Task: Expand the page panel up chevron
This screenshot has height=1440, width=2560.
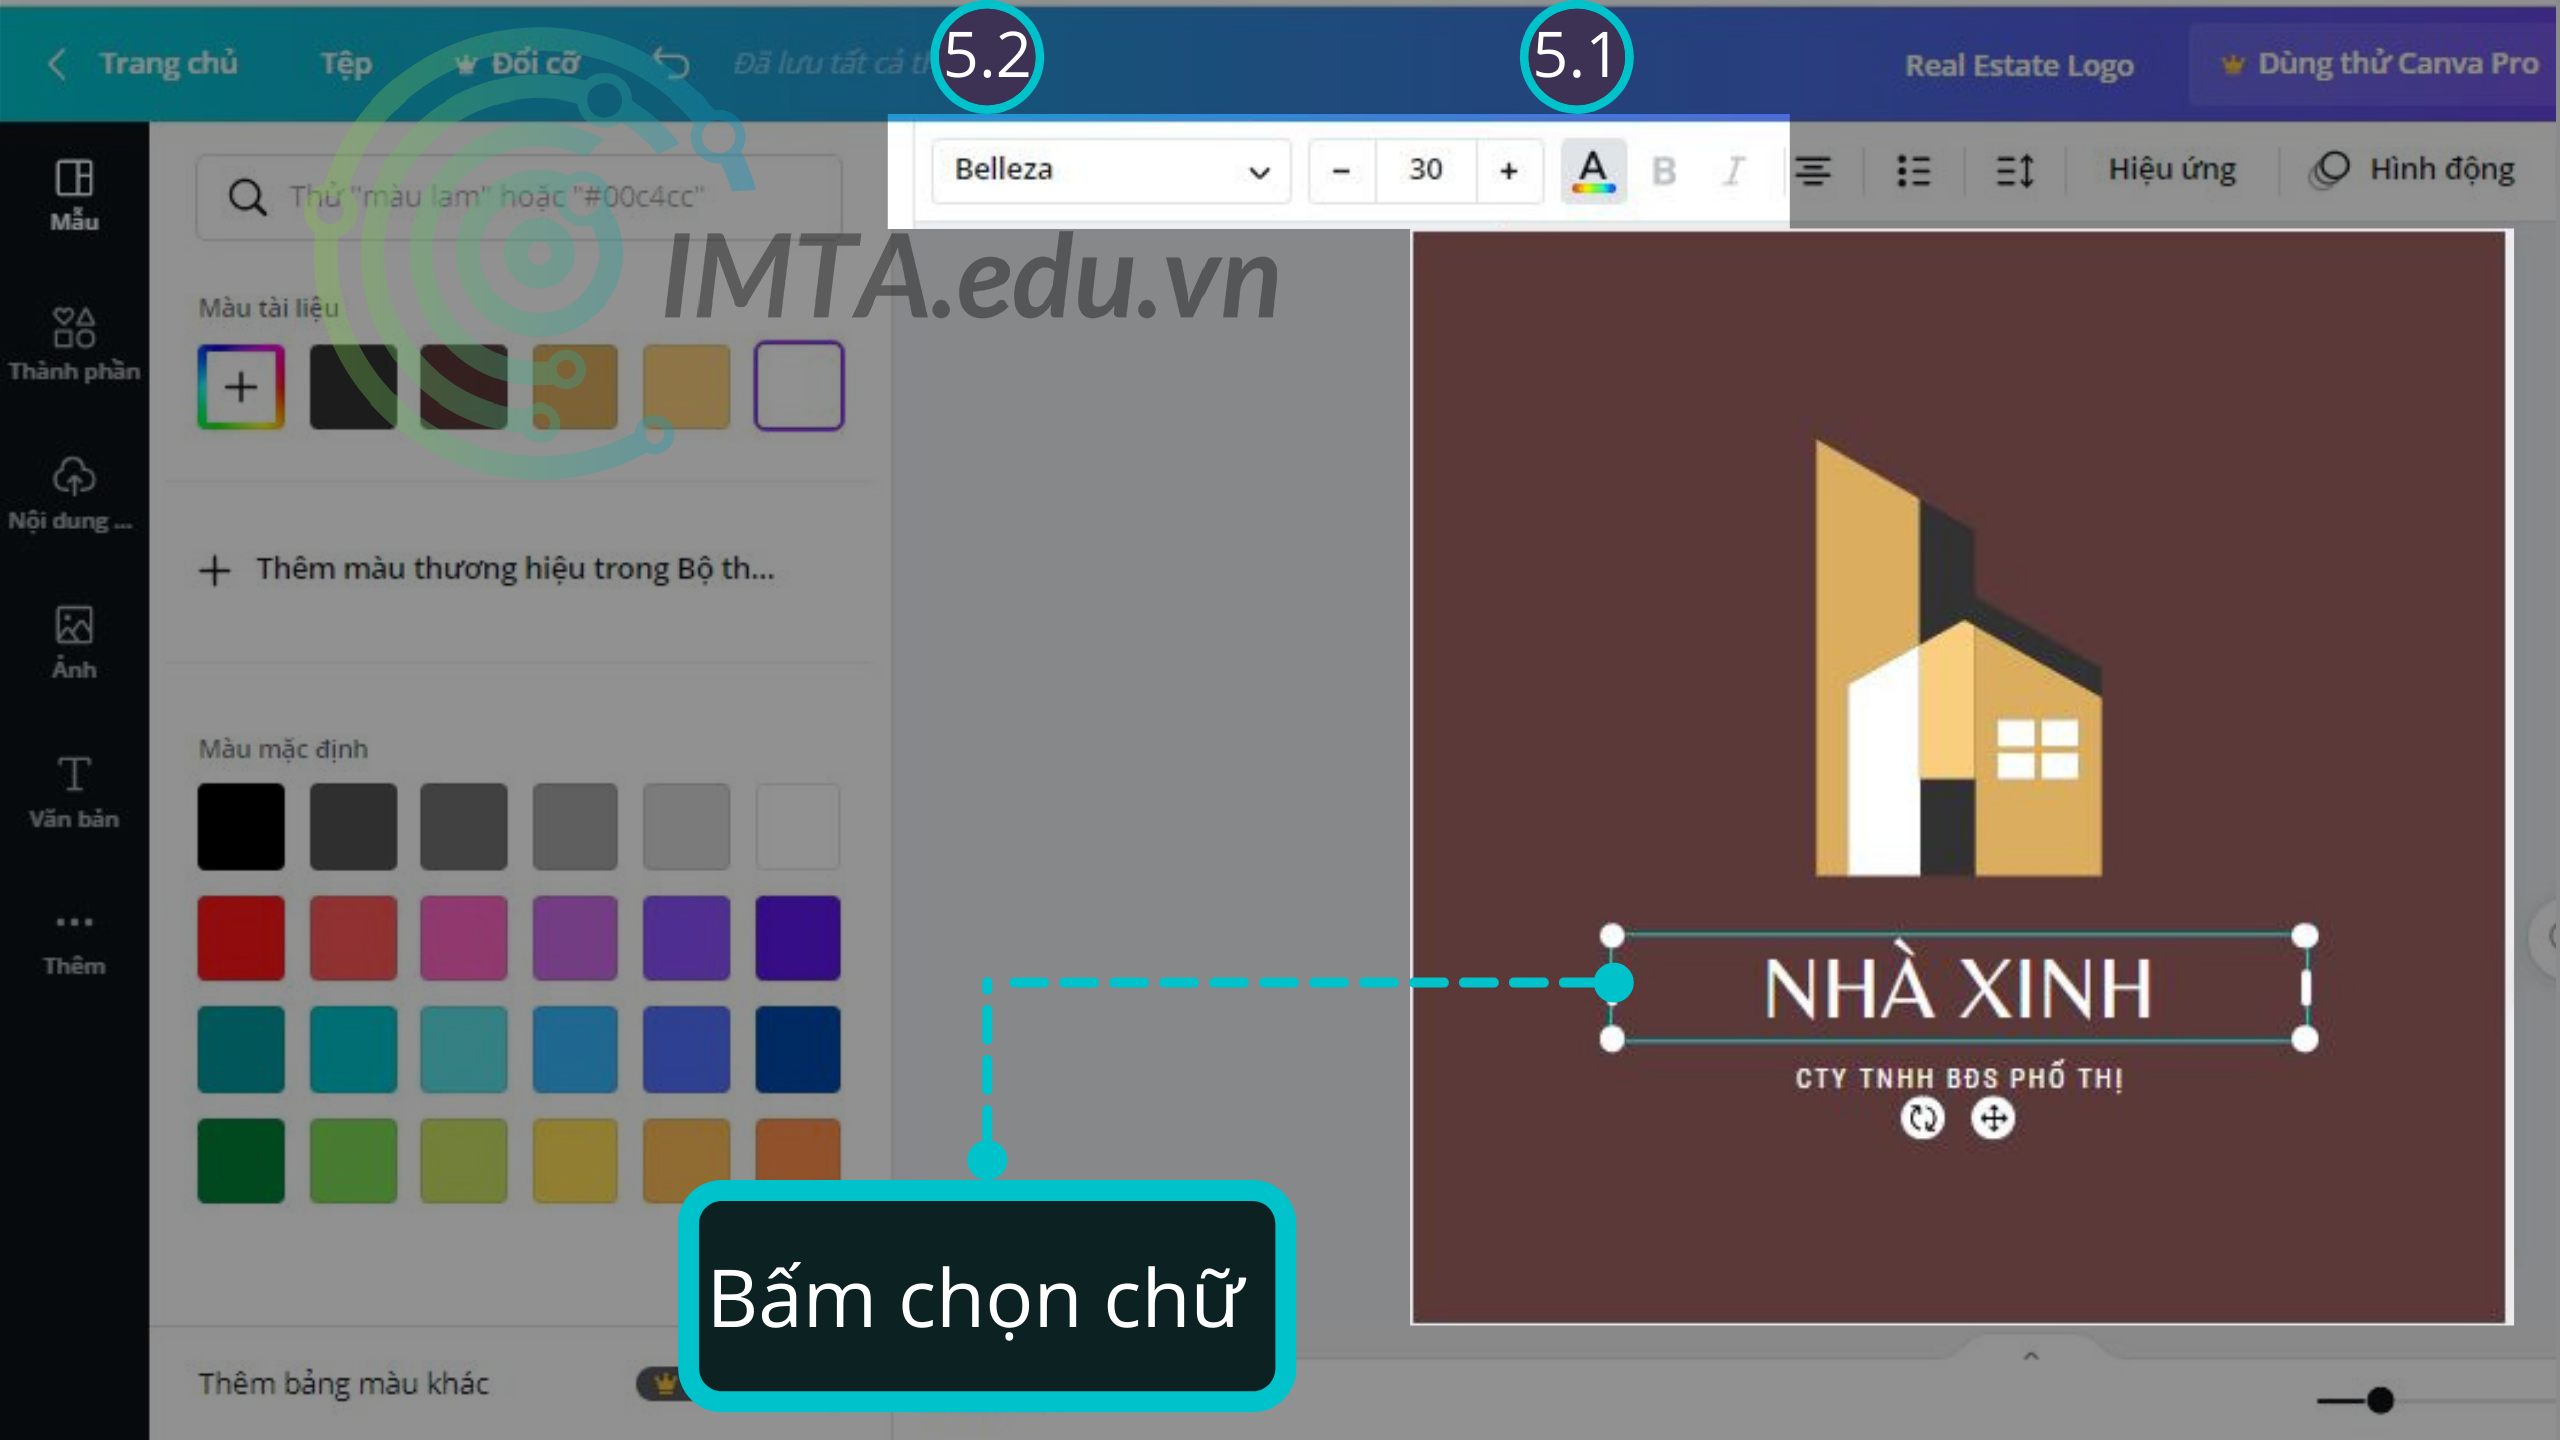Action: coord(2031,1357)
